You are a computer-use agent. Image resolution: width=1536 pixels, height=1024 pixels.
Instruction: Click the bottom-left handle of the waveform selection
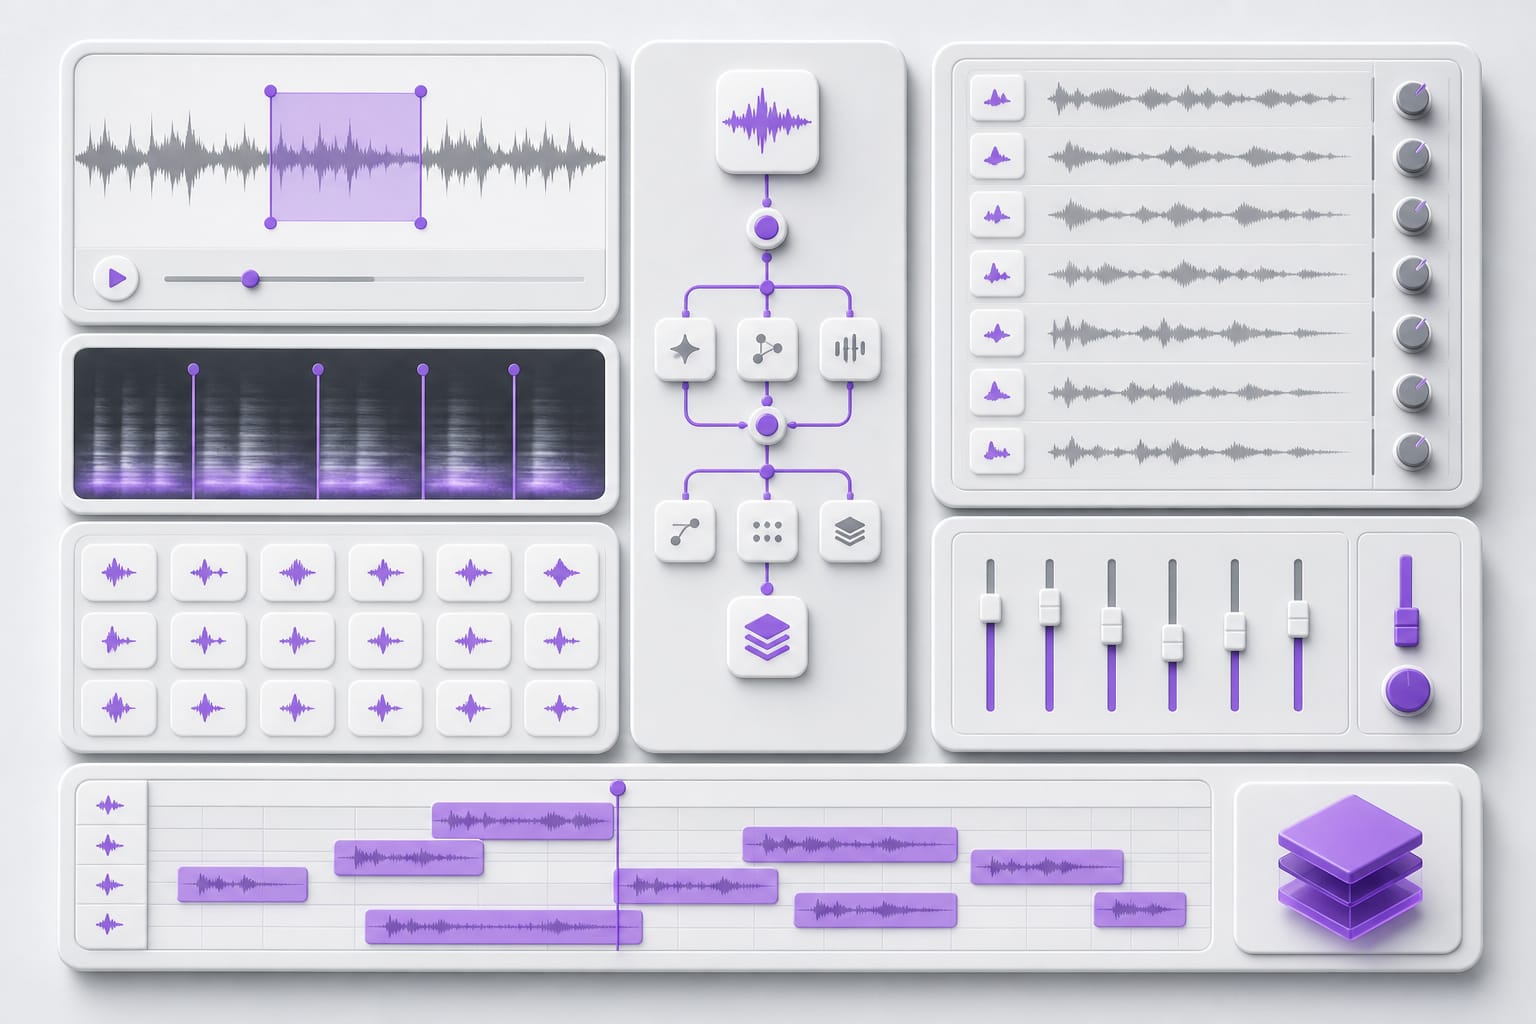pos(270,223)
